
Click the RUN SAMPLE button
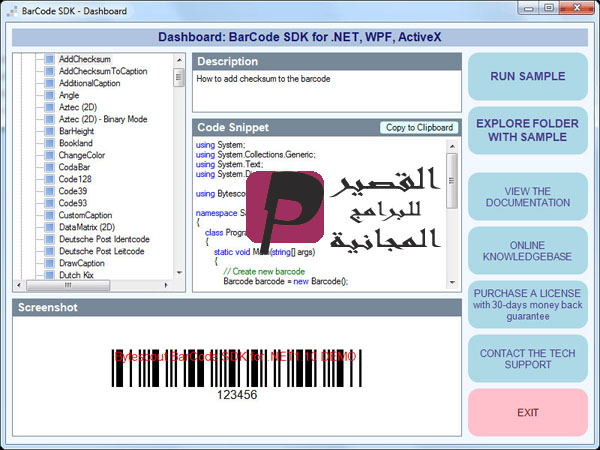coord(528,76)
